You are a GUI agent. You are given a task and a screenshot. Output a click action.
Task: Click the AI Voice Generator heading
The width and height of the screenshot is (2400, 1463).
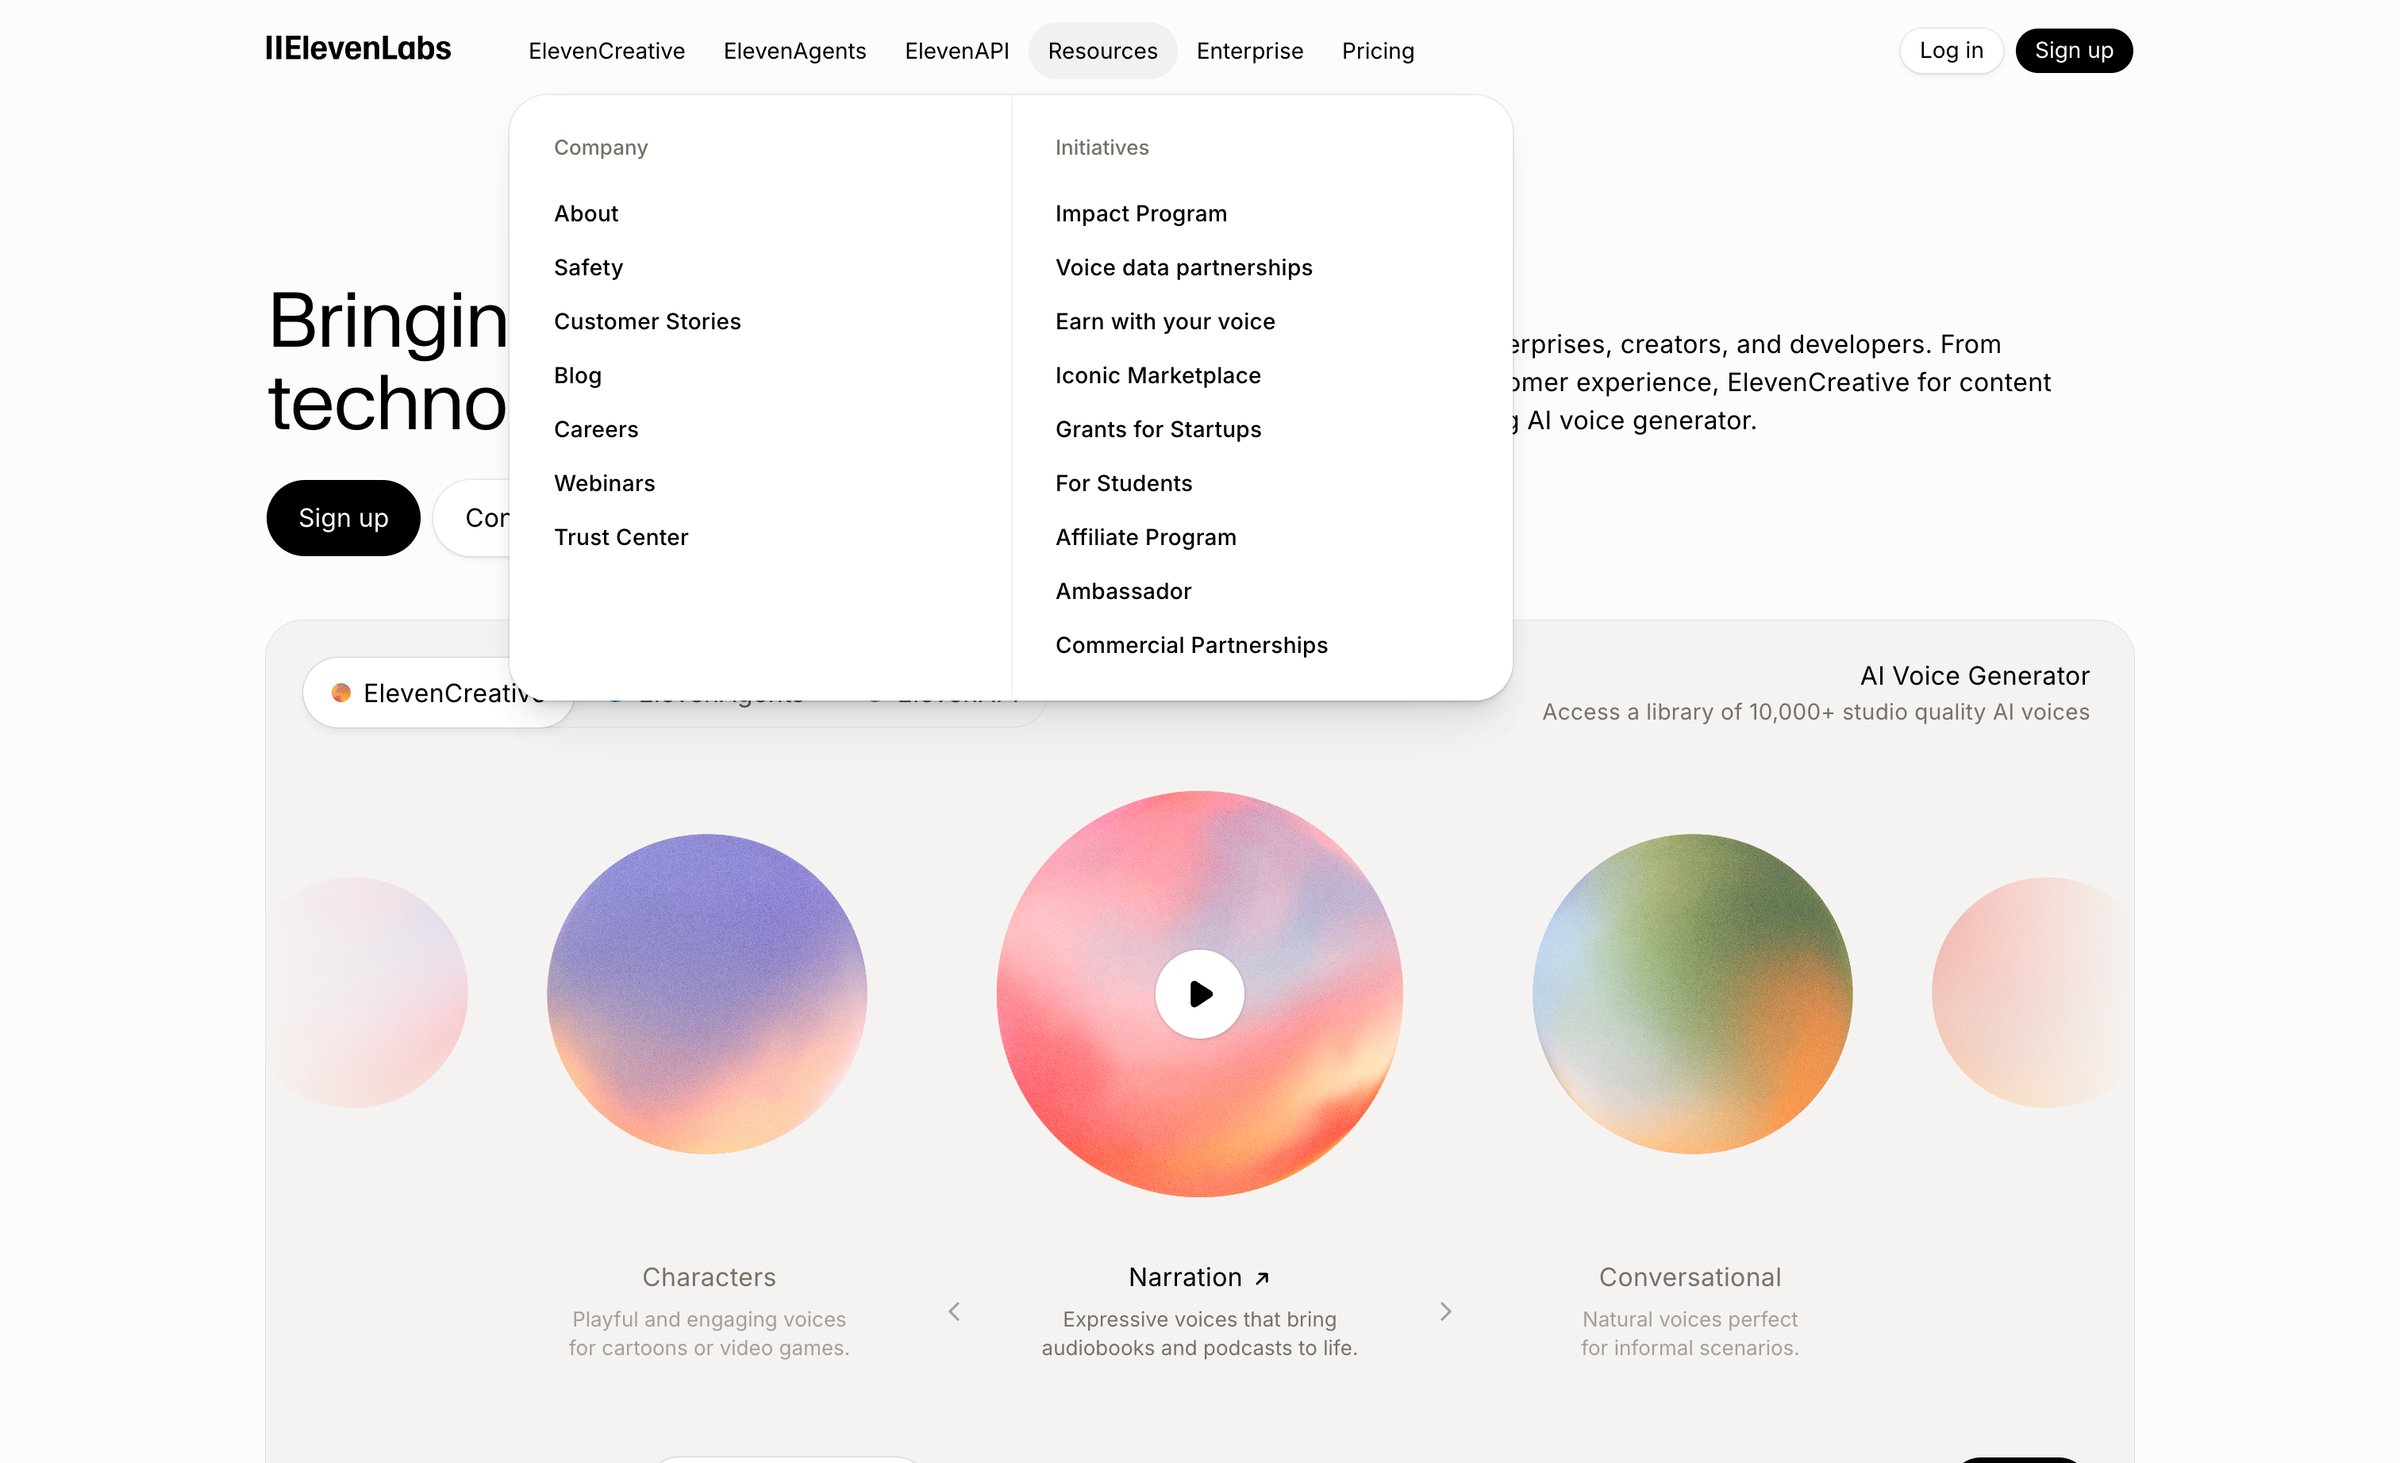coord(1974,676)
